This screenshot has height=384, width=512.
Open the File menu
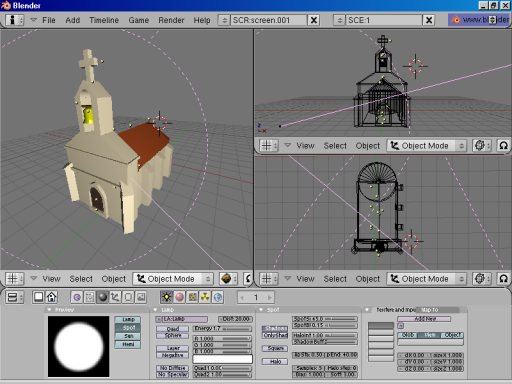point(49,20)
